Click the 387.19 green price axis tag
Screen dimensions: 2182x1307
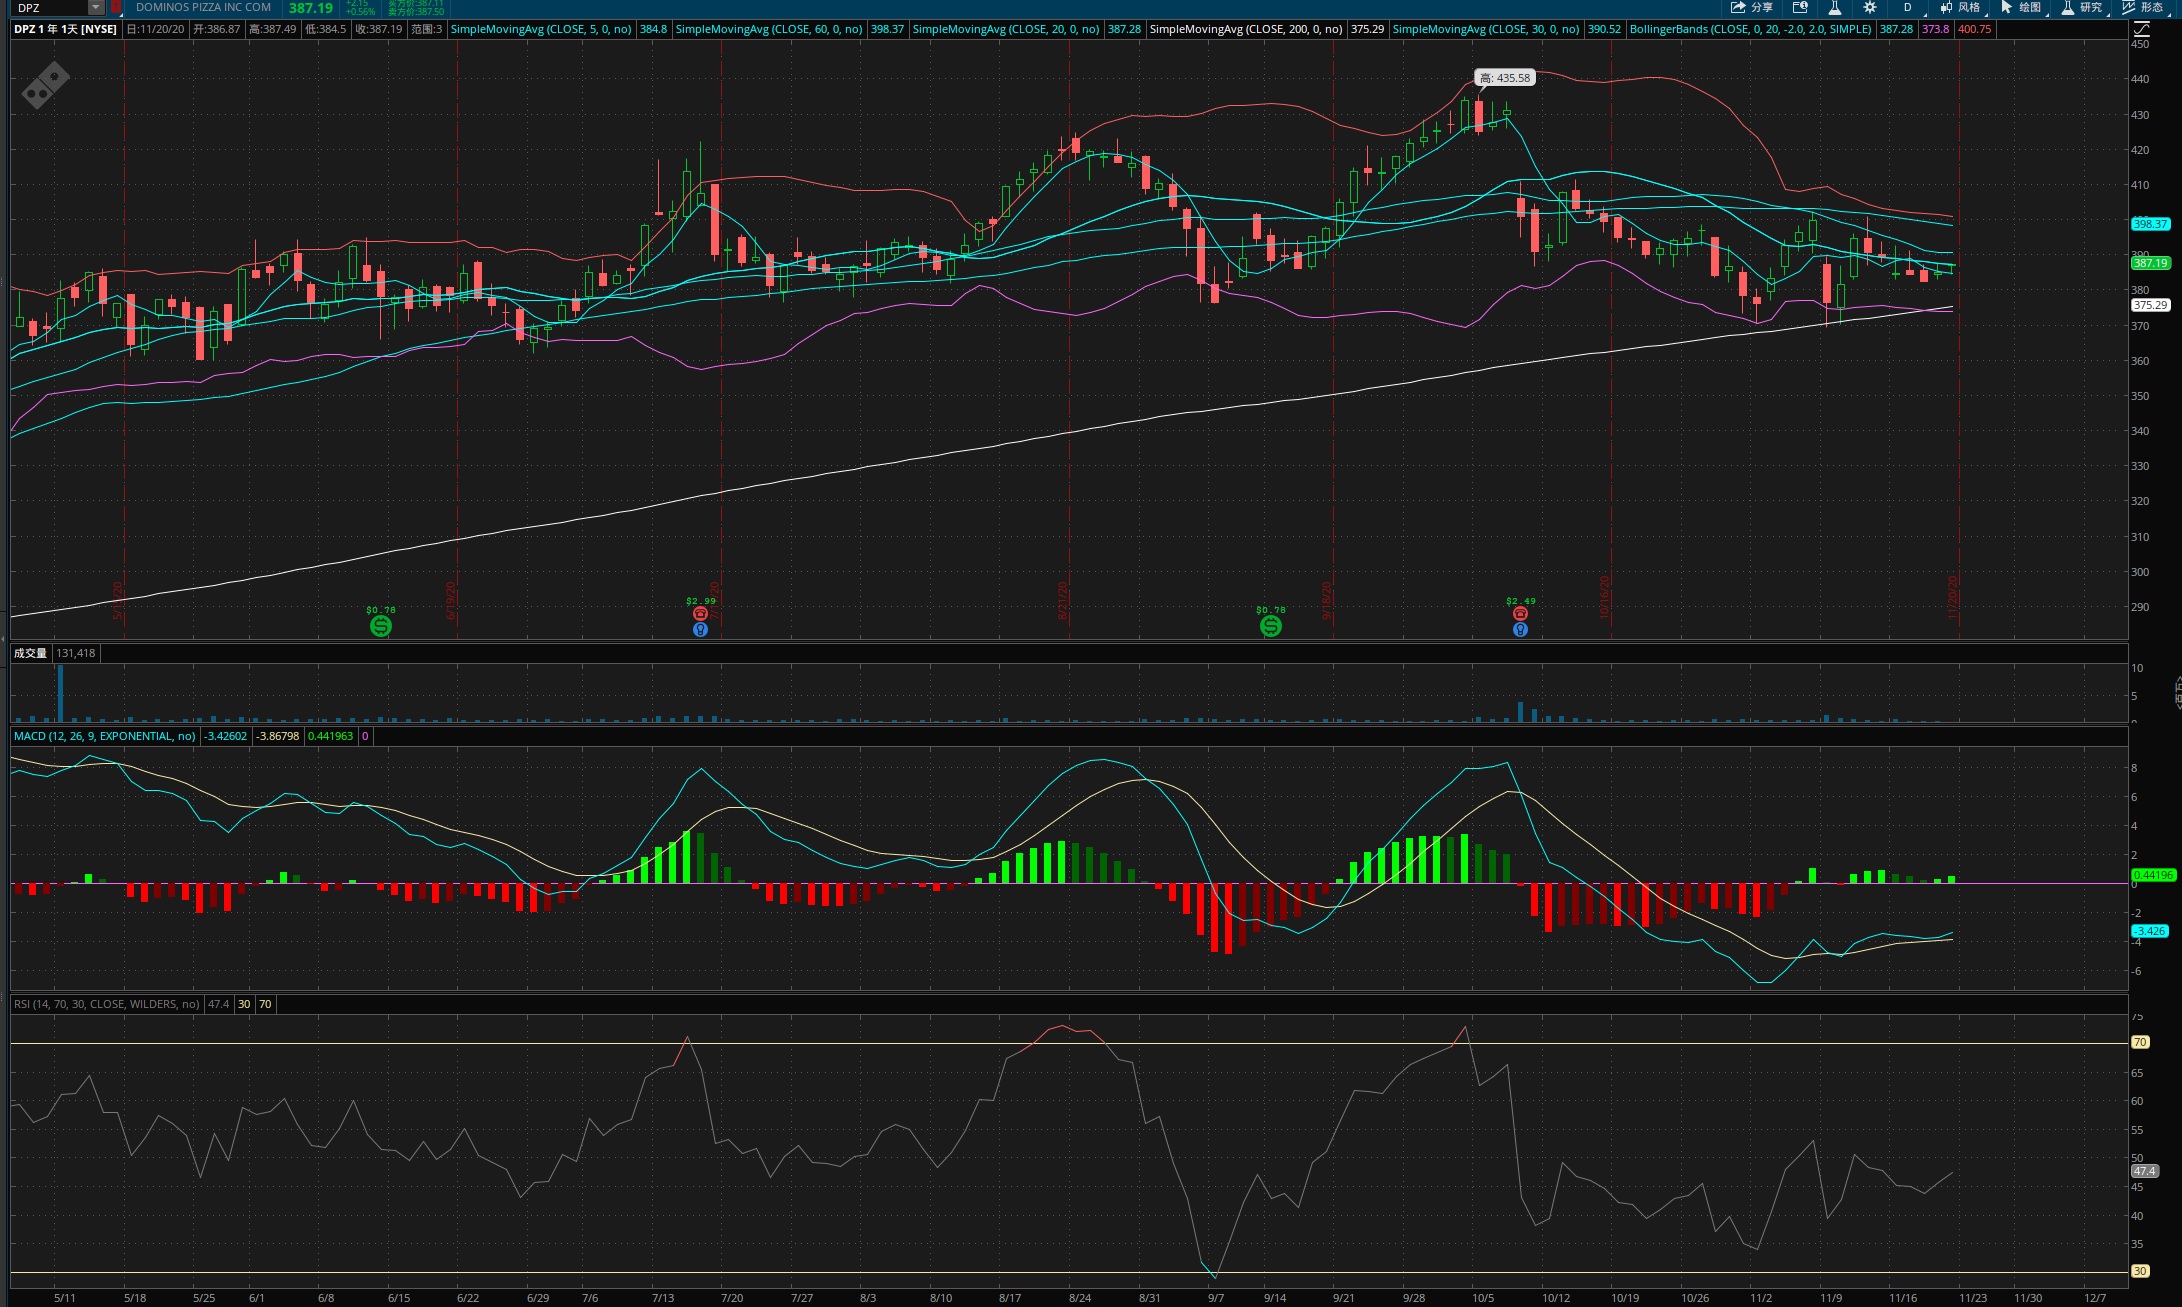(x=2150, y=263)
